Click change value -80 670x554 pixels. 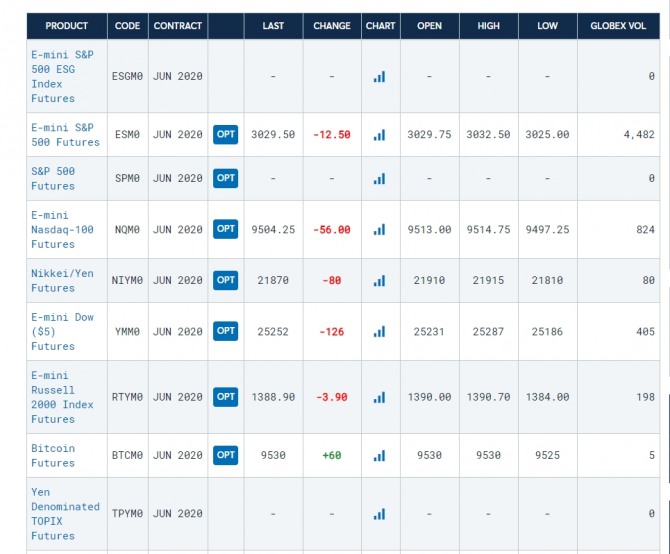(332, 281)
